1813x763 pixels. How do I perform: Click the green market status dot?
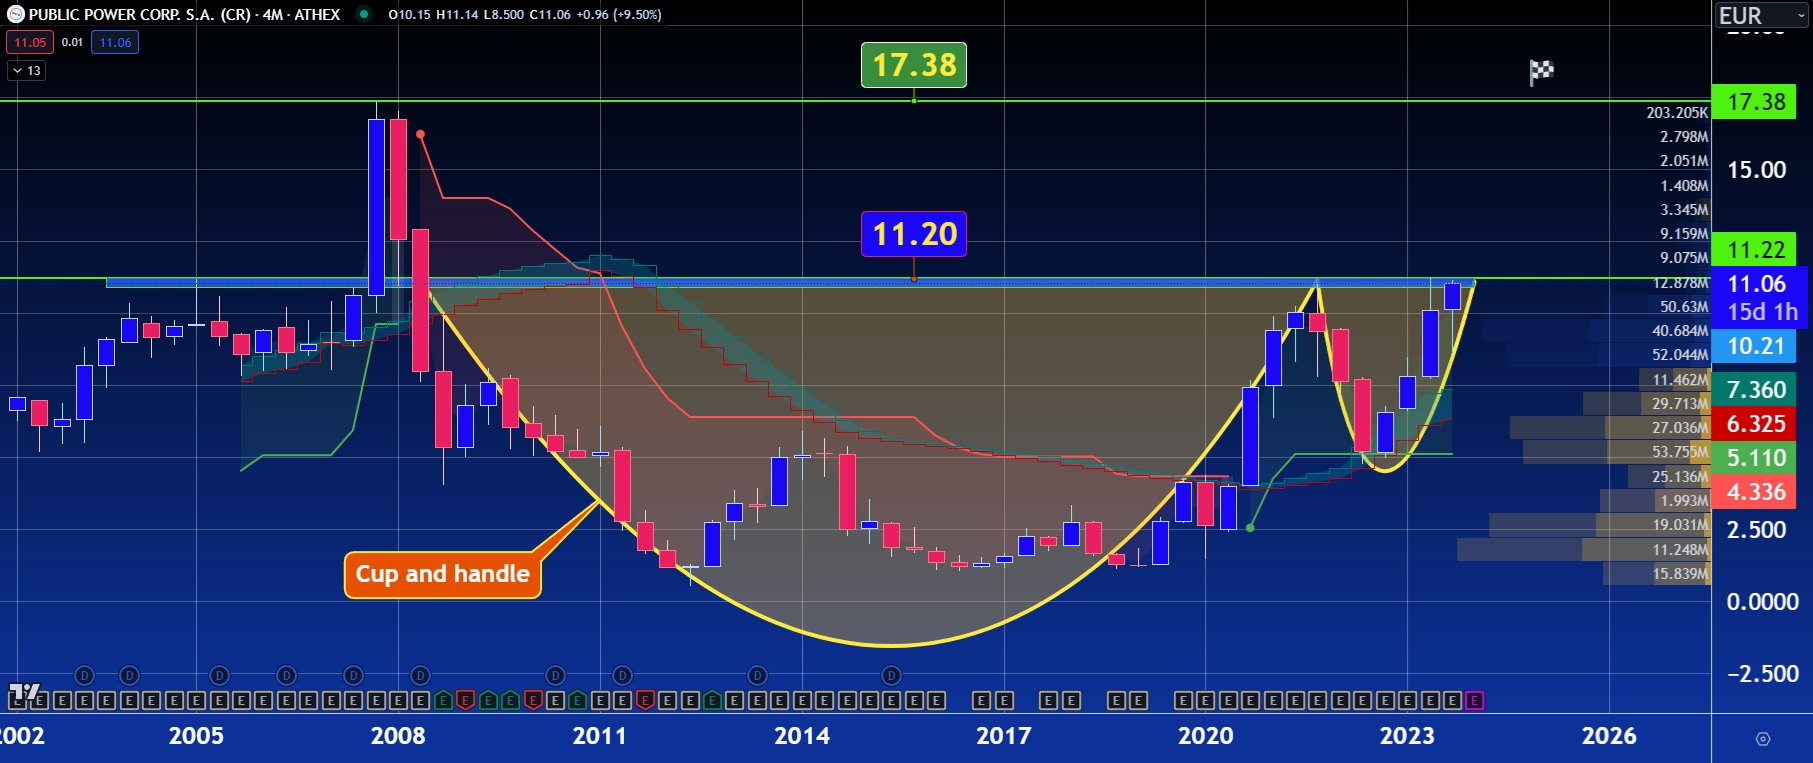[364, 14]
